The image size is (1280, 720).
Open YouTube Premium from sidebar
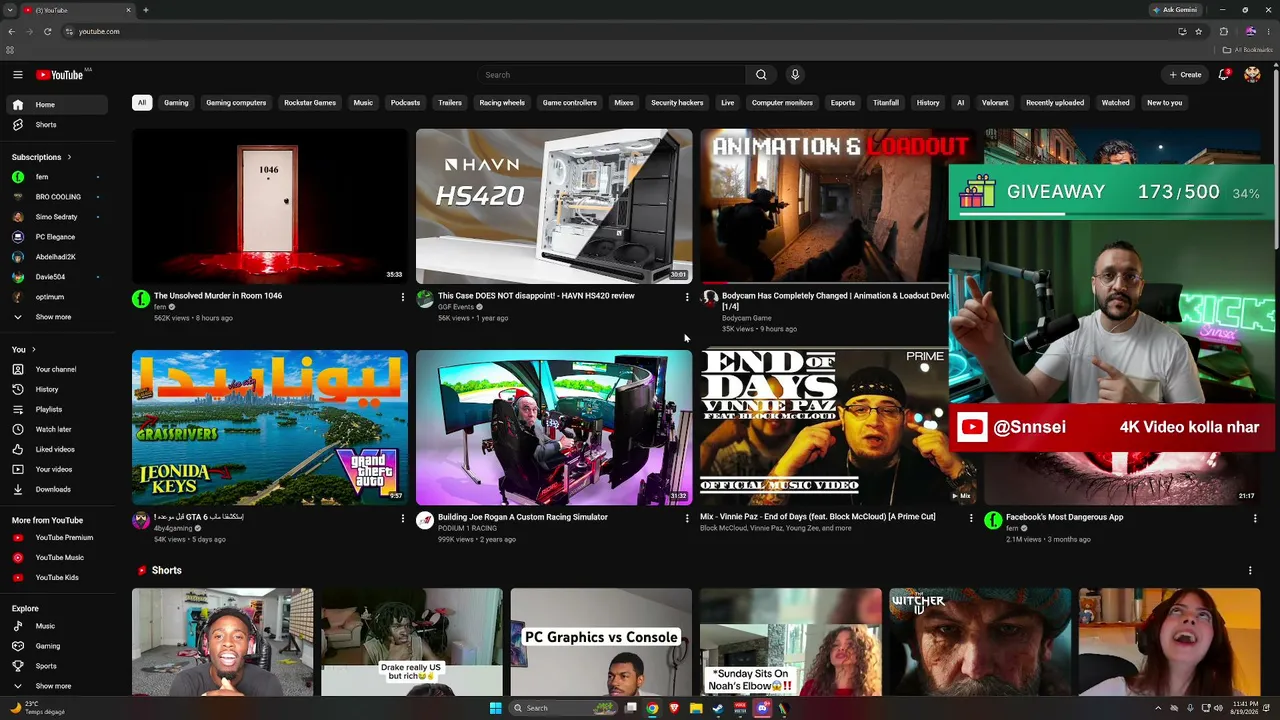coord(57,537)
